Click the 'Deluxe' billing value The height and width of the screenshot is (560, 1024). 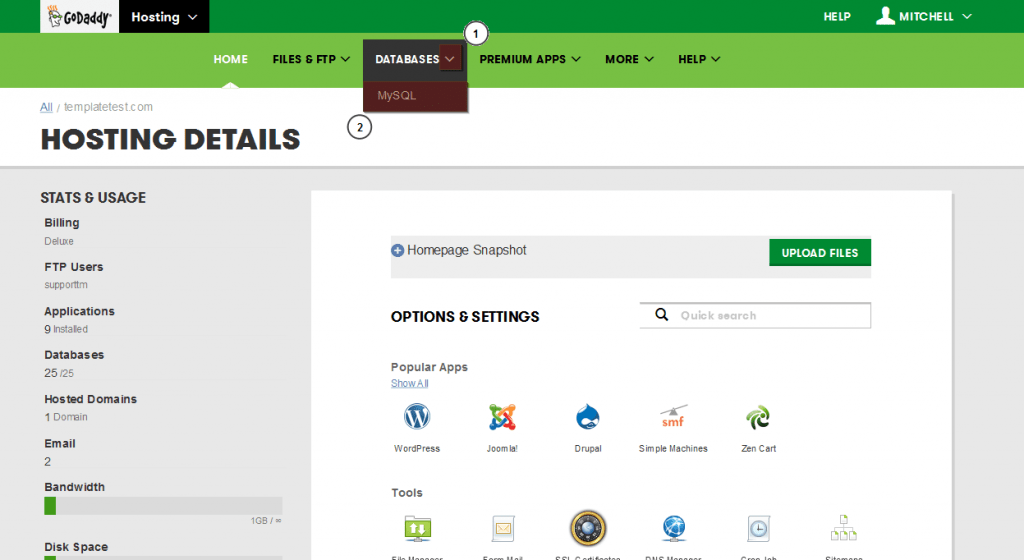point(59,241)
